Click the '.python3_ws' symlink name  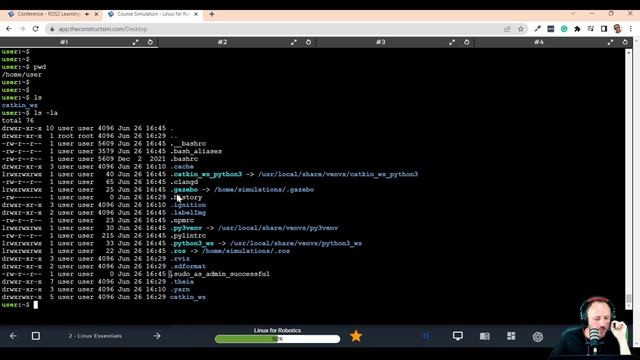coord(192,243)
